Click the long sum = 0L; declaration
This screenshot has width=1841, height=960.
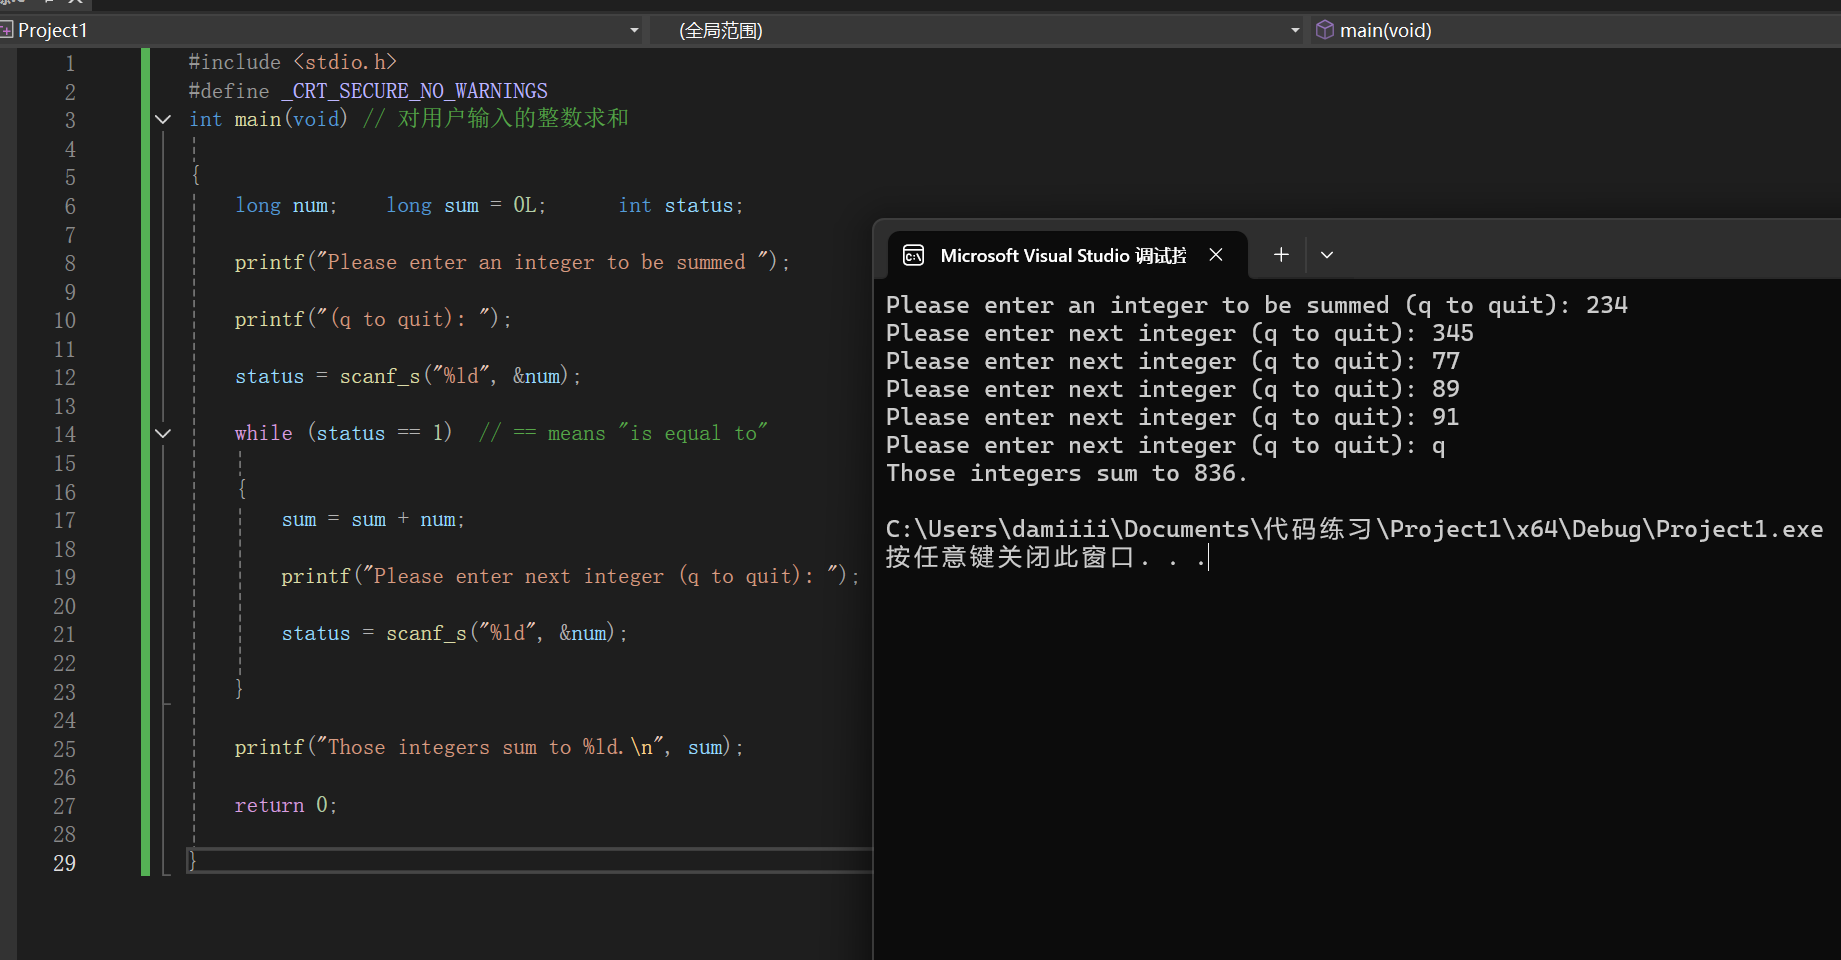[466, 205]
